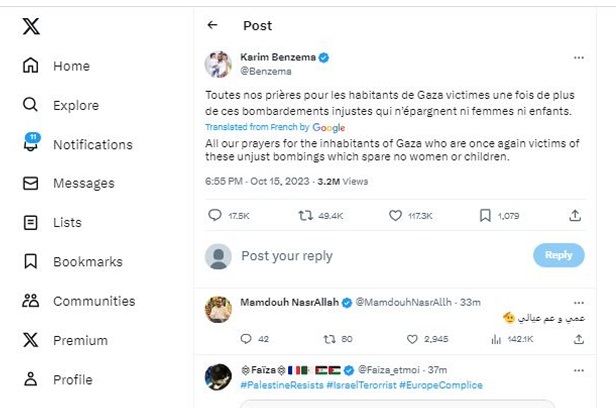
Task: Open Communities from the sidebar
Action: click(x=93, y=301)
